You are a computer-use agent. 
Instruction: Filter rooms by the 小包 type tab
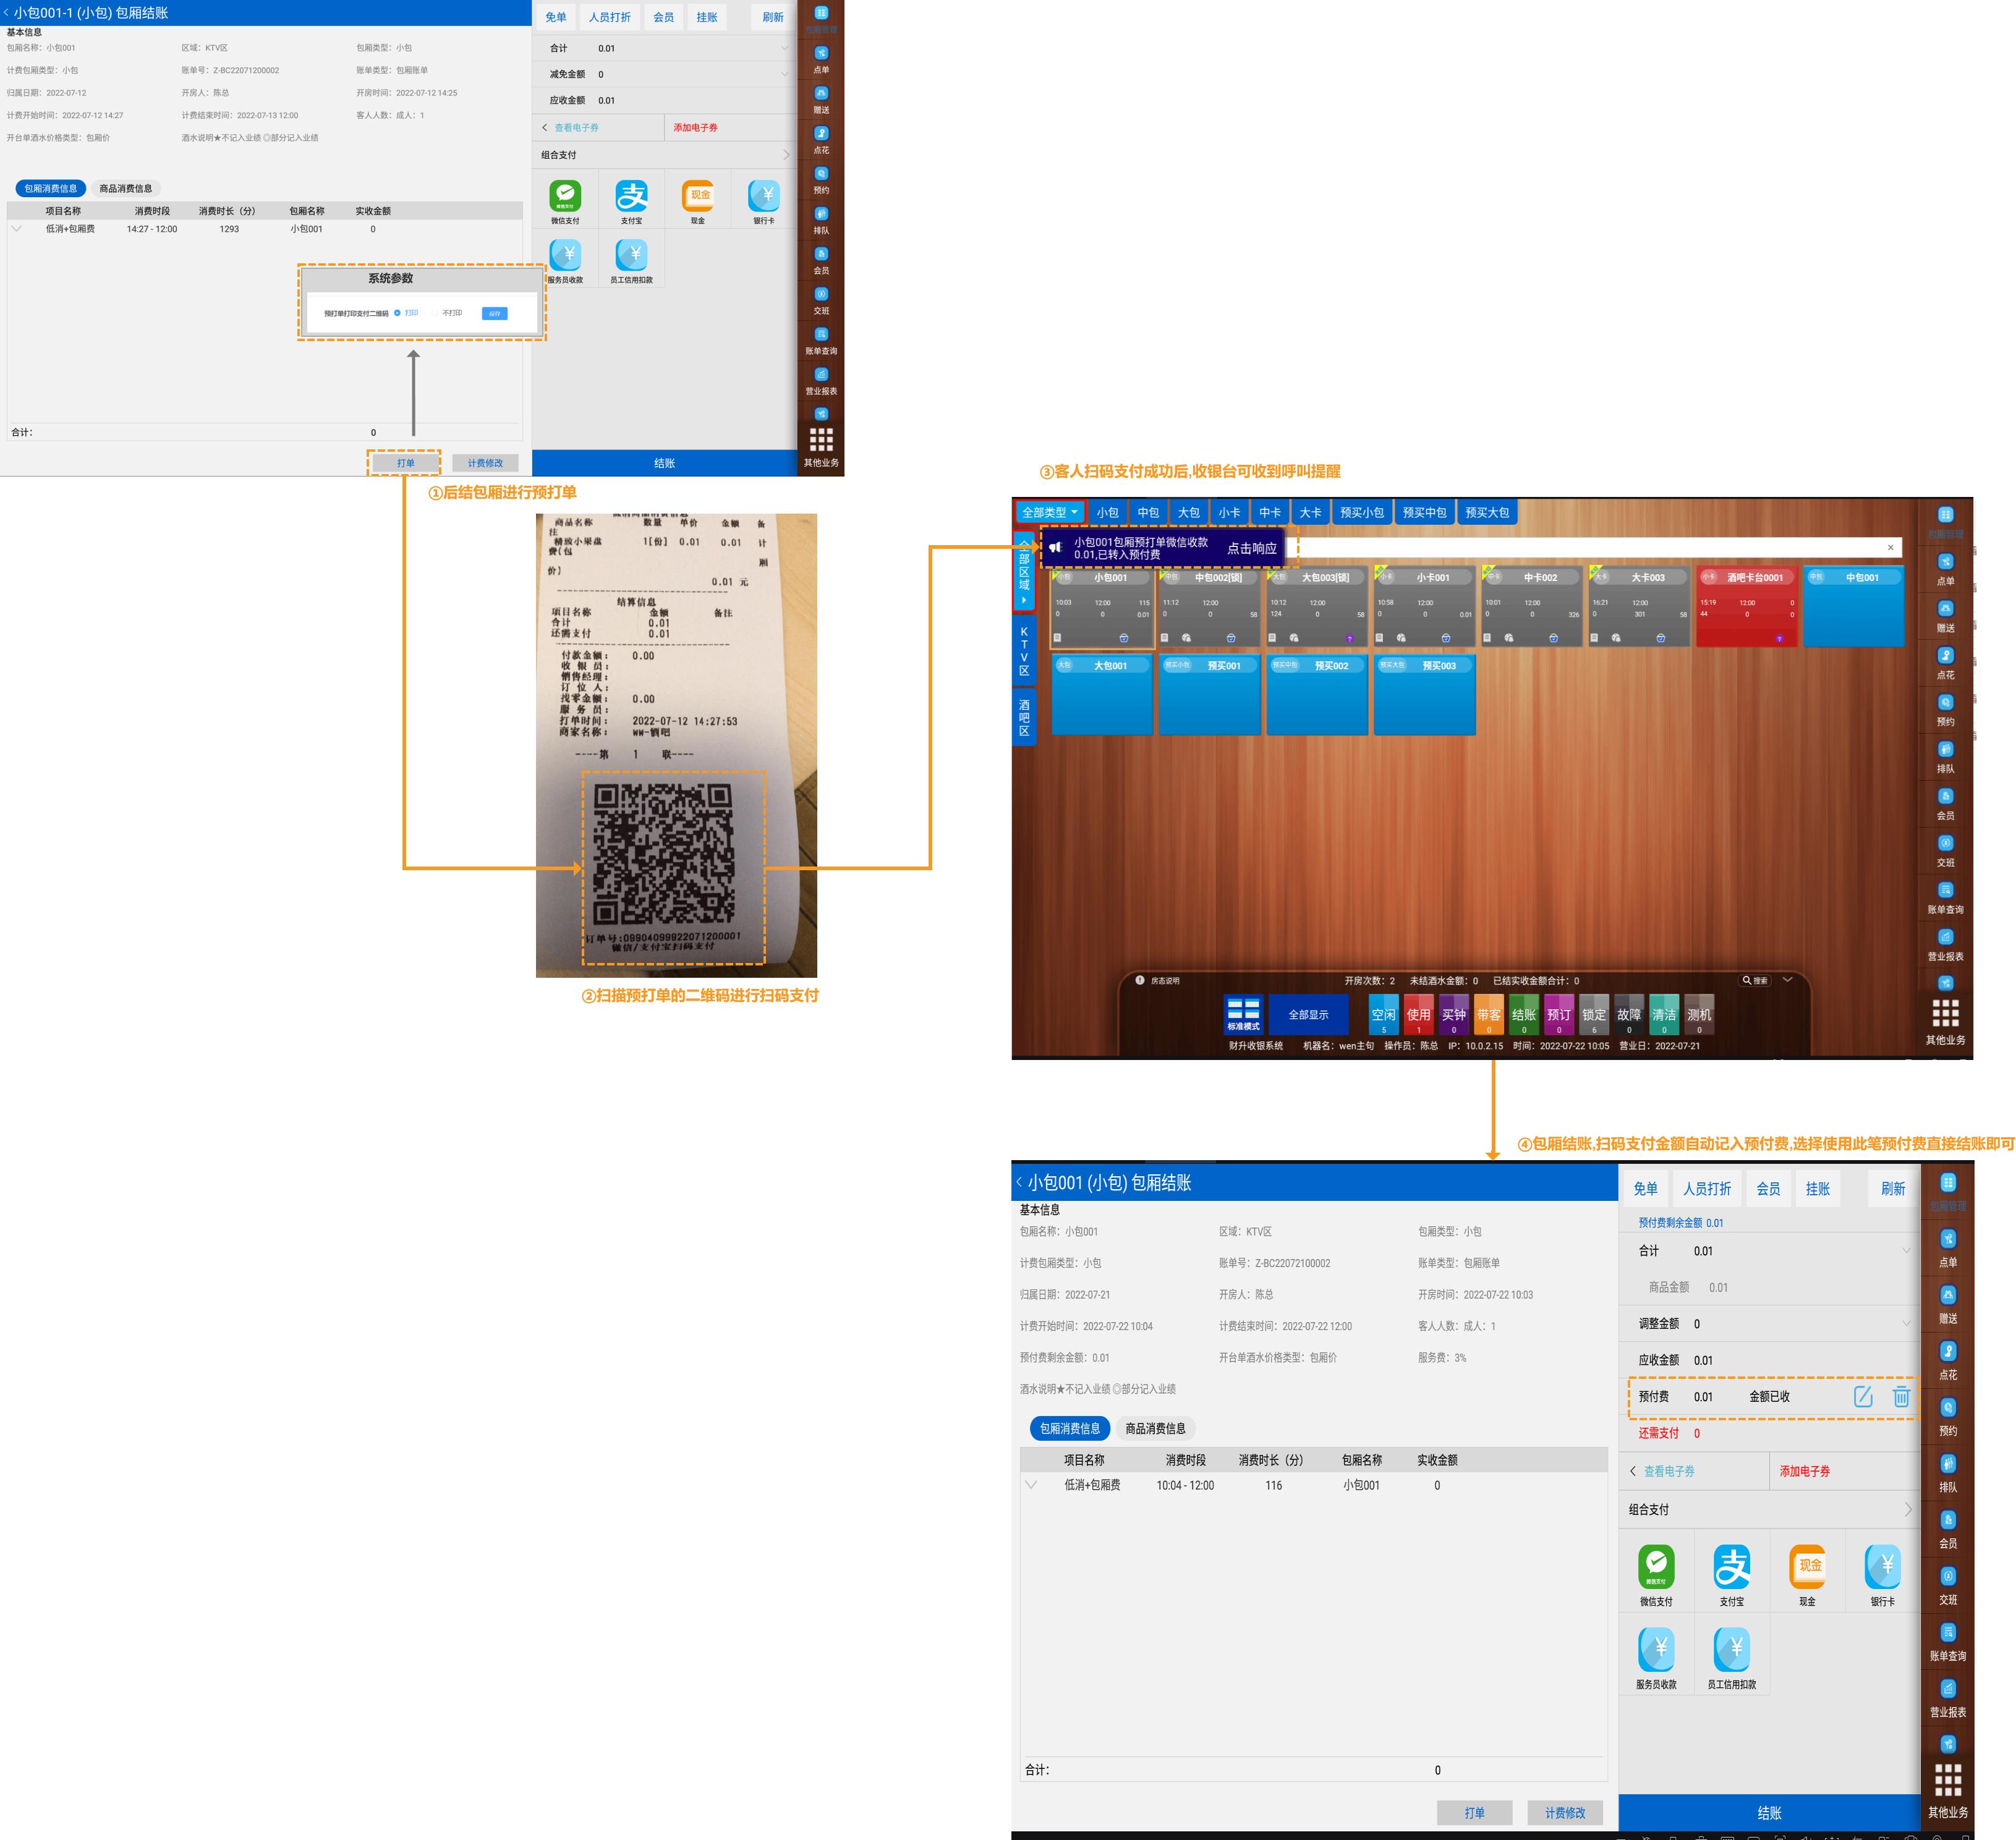tap(1107, 512)
